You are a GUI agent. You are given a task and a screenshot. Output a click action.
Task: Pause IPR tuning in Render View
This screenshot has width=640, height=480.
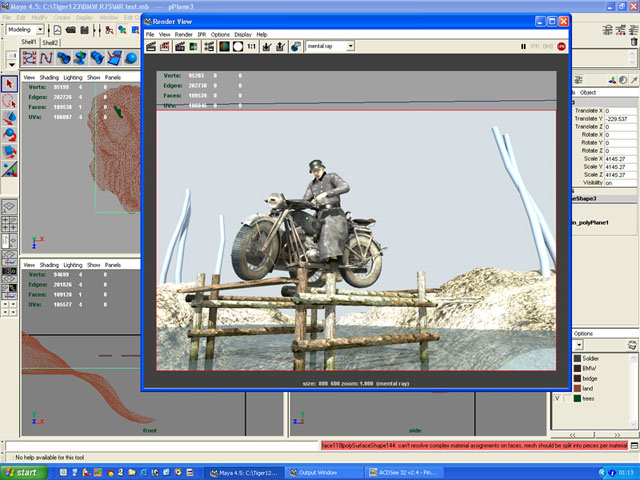[523, 47]
